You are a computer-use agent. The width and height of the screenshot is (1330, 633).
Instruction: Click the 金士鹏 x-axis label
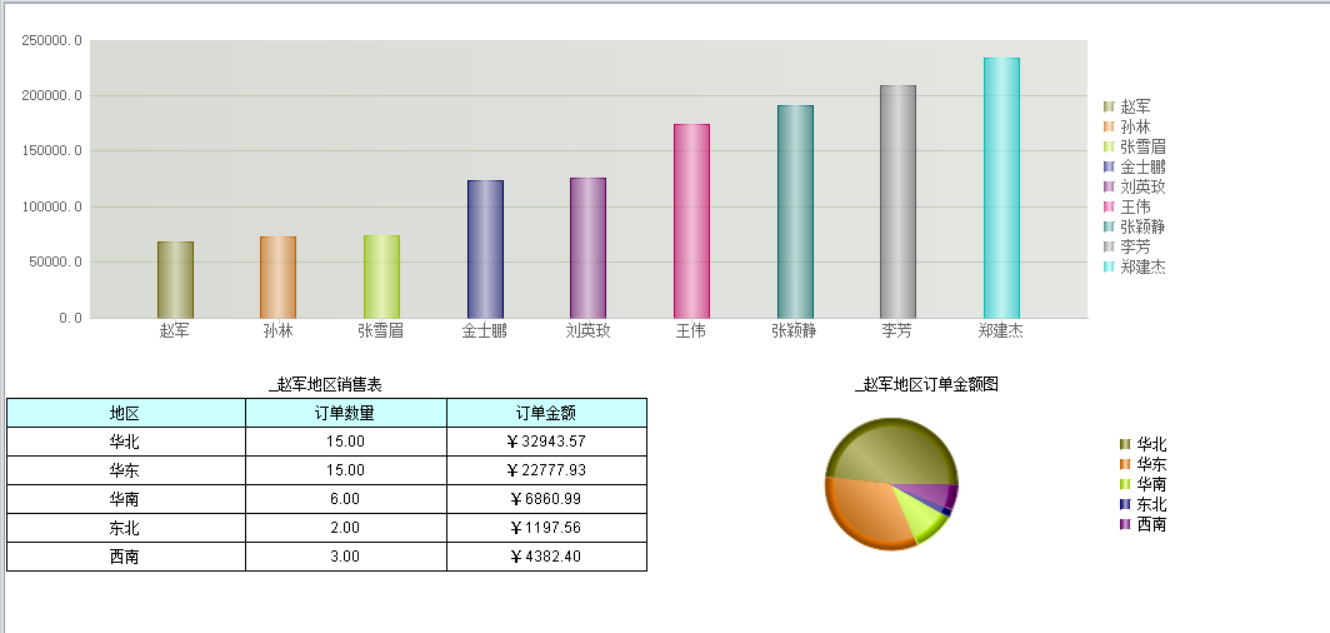pyautogui.click(x=485, y=331)
